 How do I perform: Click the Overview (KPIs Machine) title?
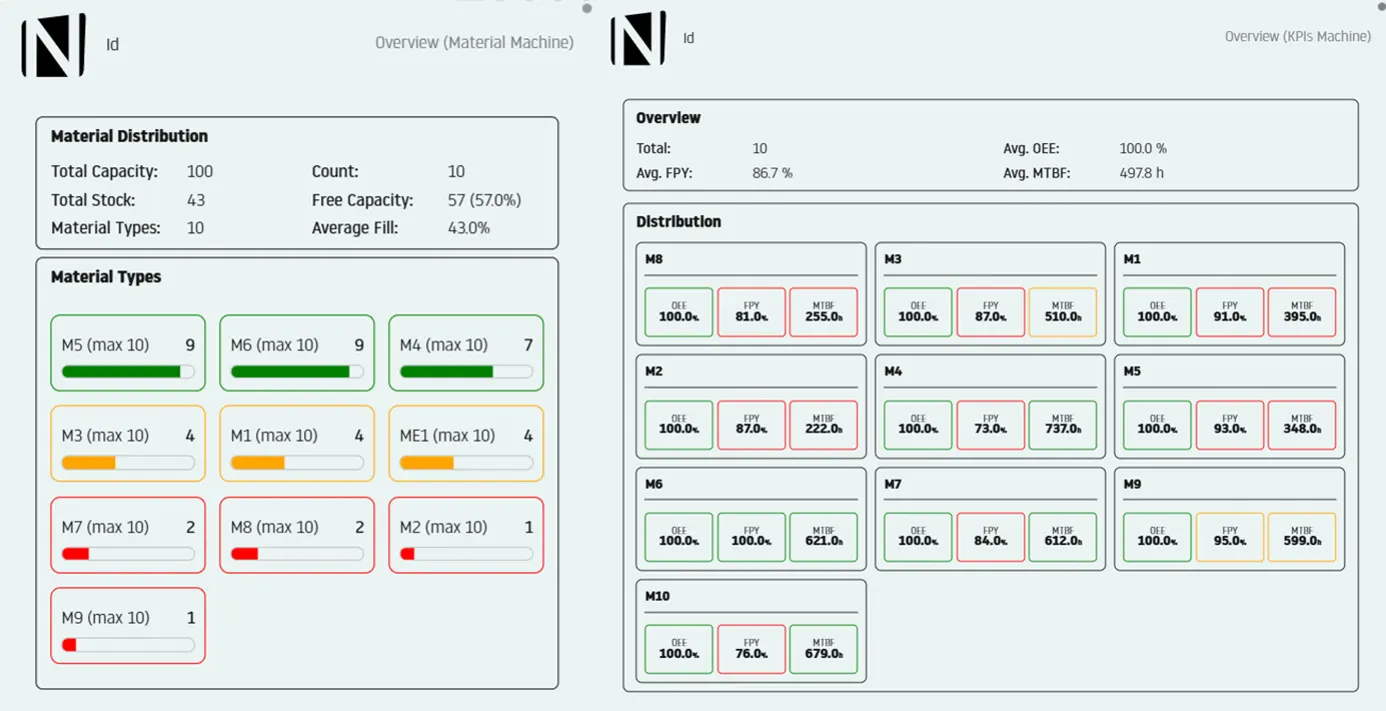[1298, 36]
